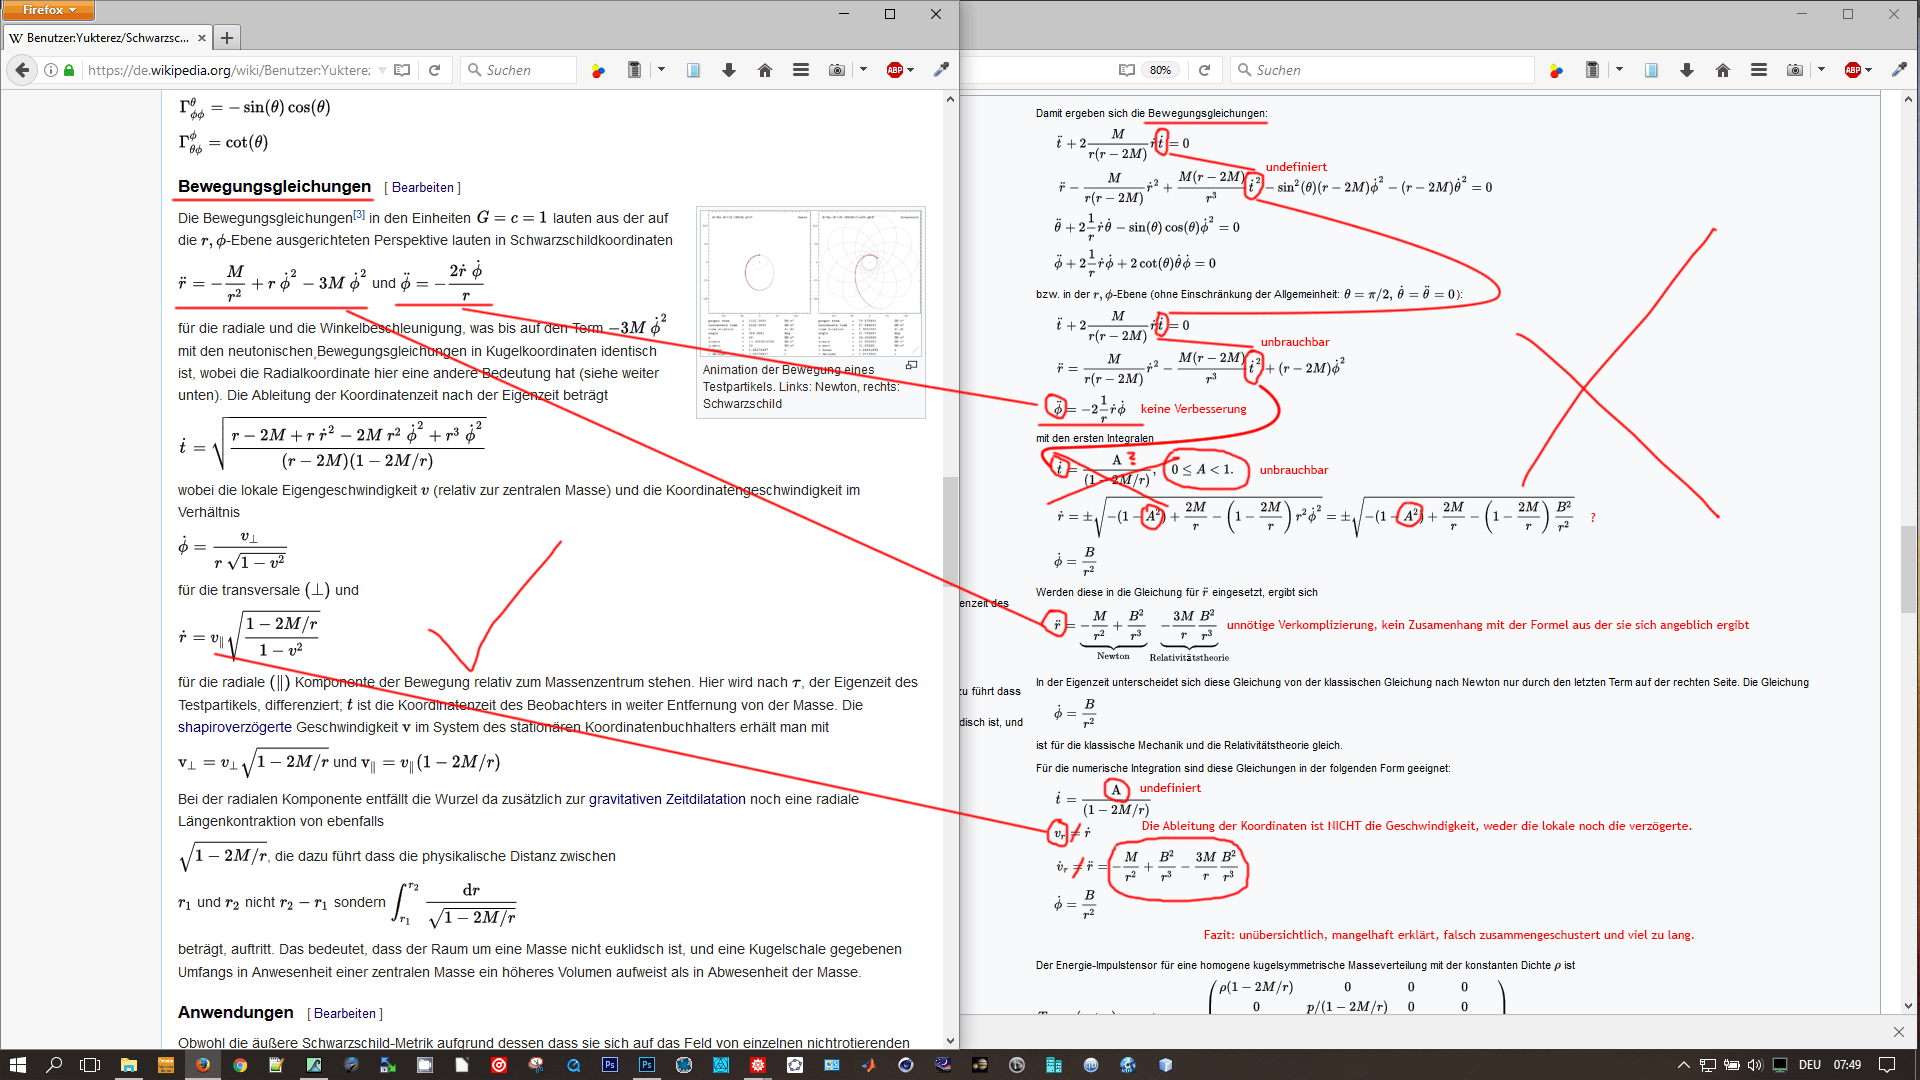The width and height of the screenshot is (1920, 1080).
Task: Reload page in left Firefox window
Action: [435, 70]
